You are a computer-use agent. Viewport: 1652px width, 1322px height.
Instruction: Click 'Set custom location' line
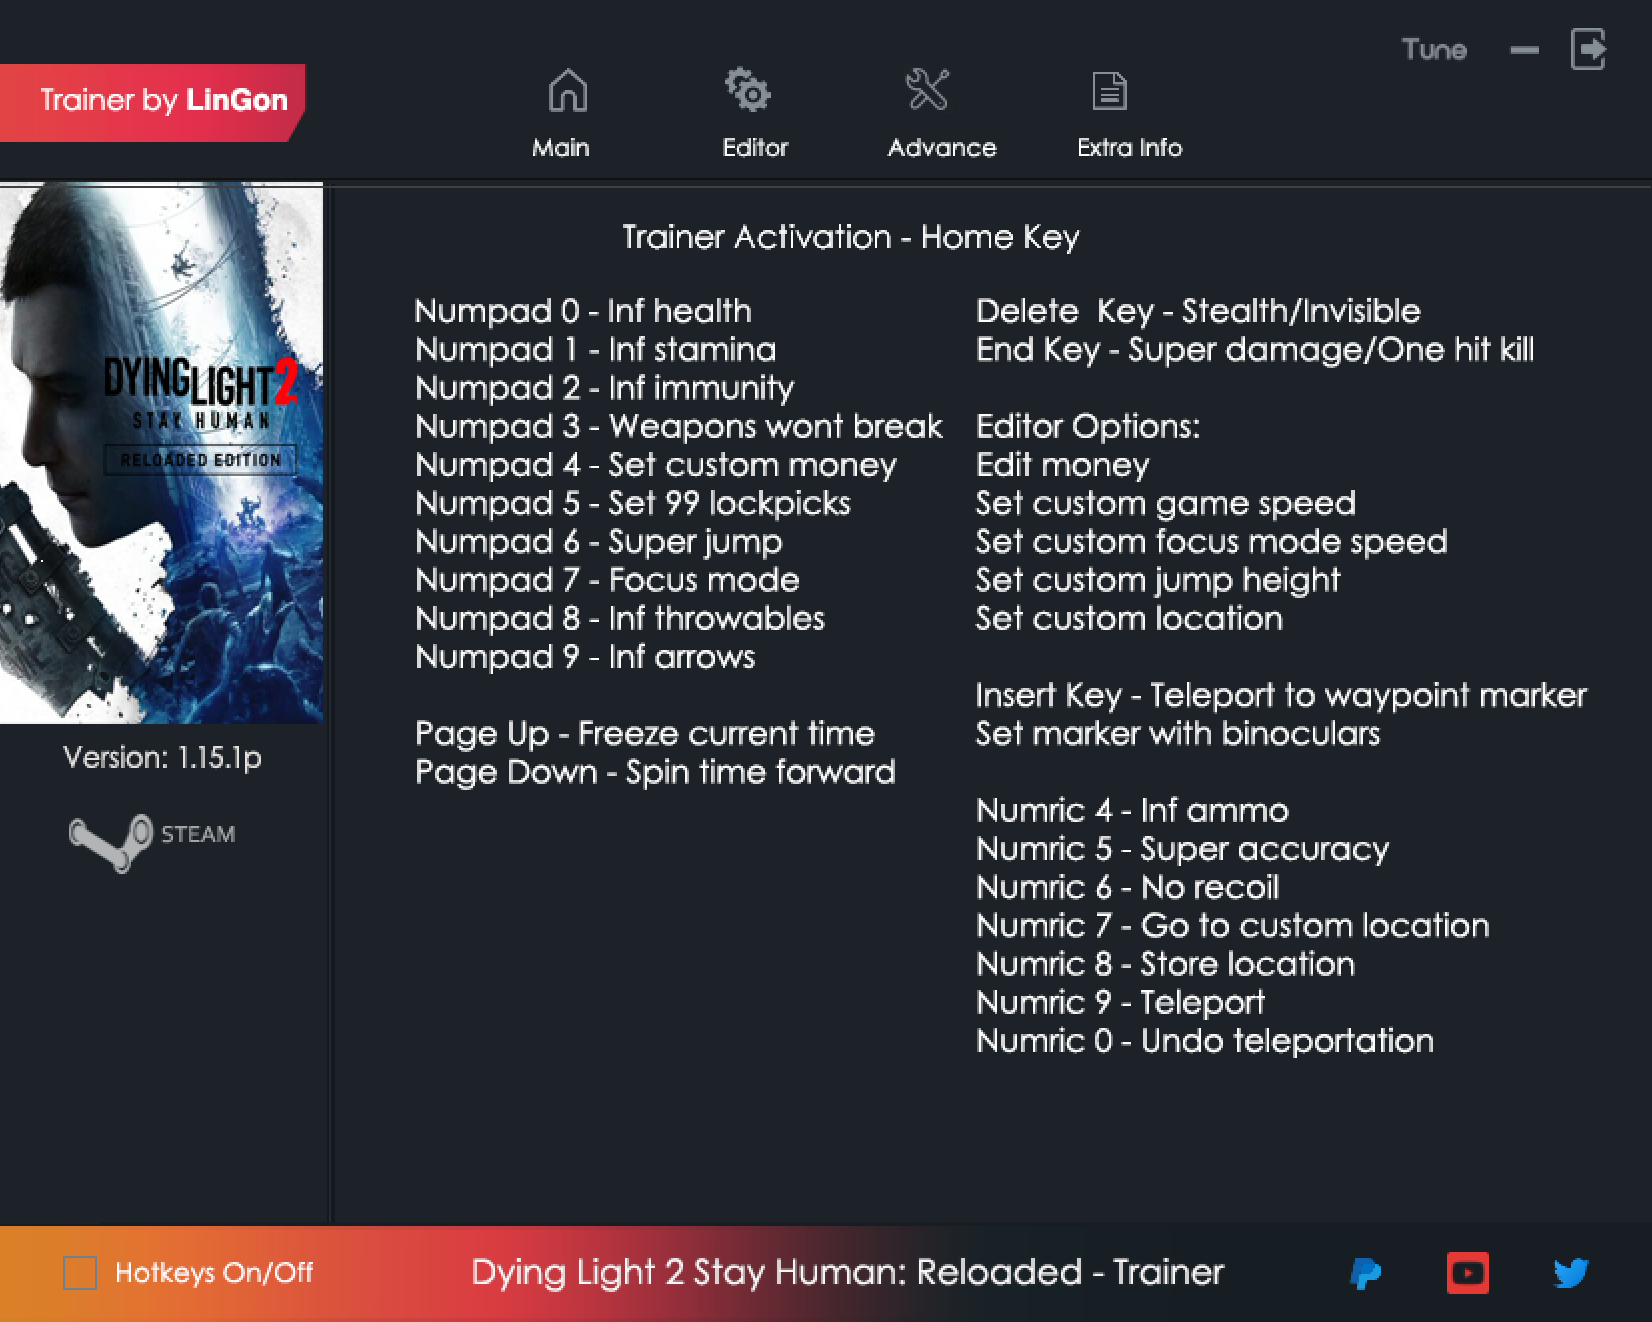coord(1129,618)
